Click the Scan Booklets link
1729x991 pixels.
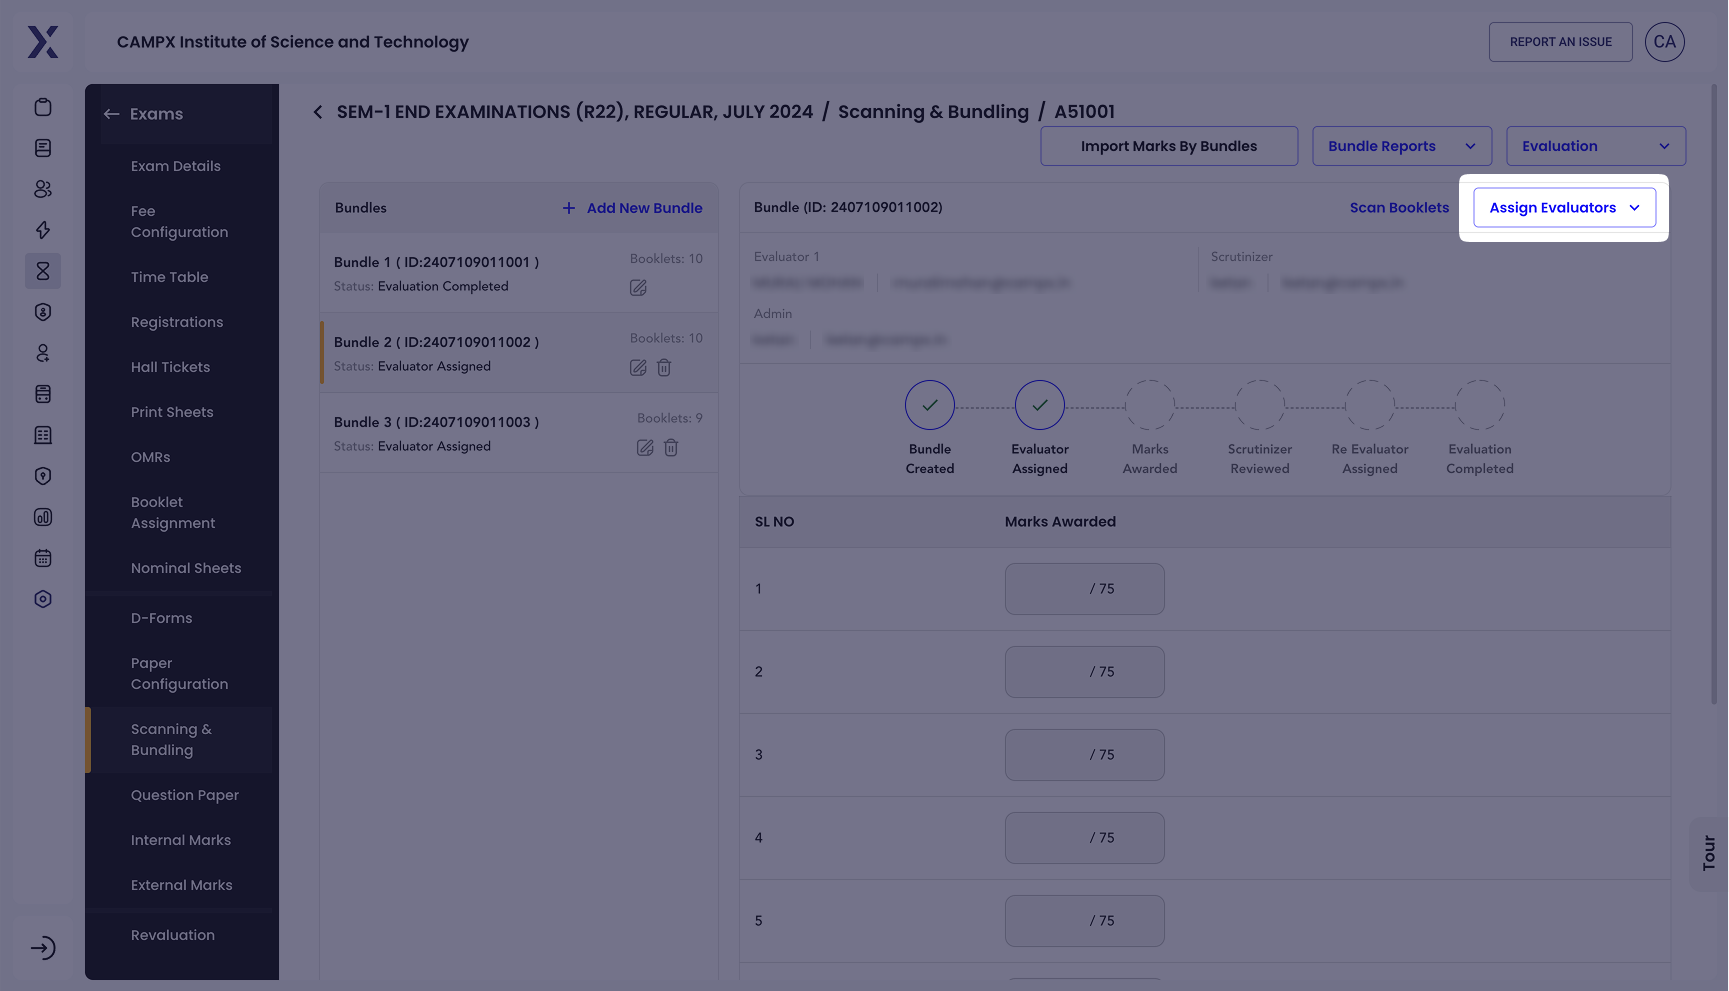pyautogui.click(x=1399, y=208)
